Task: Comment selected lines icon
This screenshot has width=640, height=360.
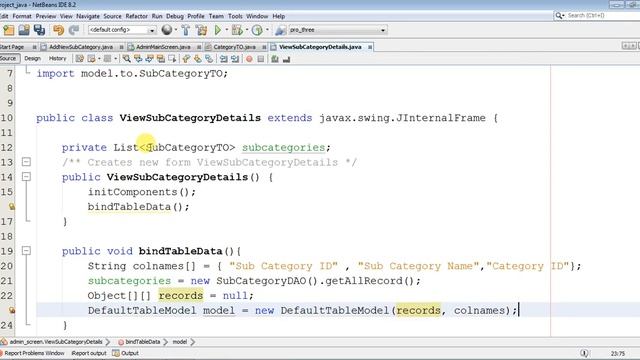Action: (275, 59)
